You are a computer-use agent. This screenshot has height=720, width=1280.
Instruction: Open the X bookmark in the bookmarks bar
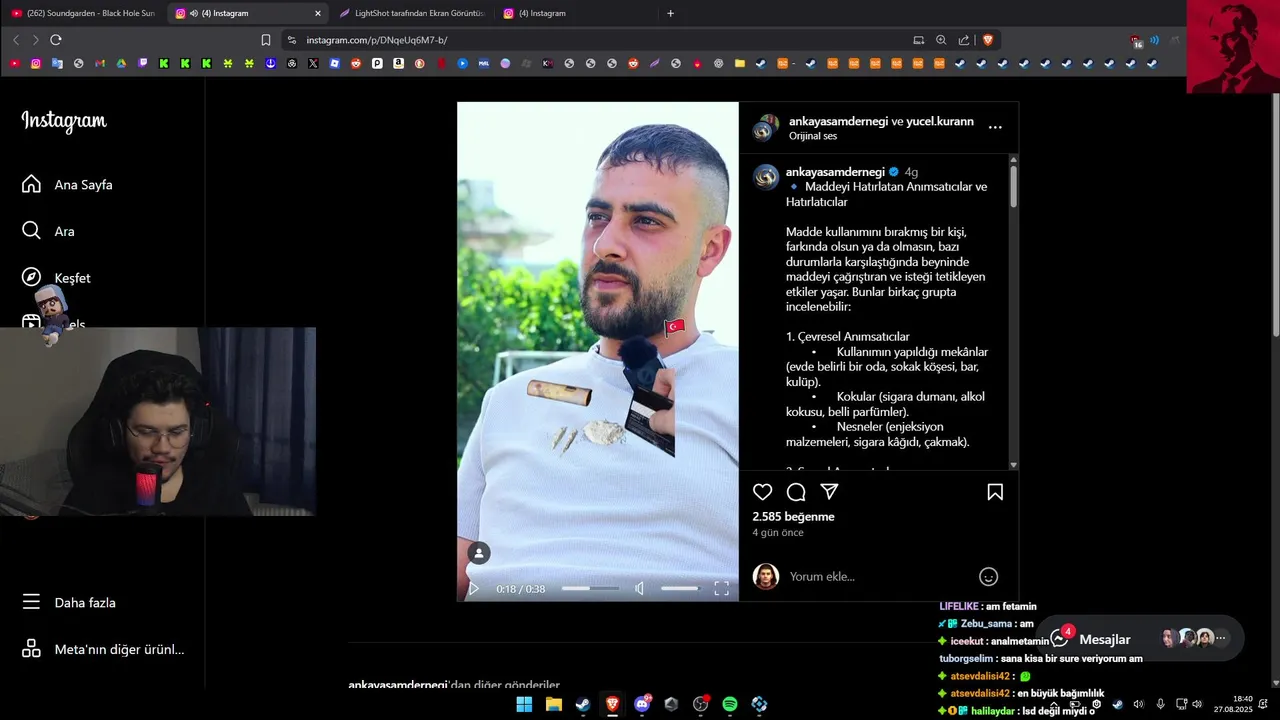313,63
